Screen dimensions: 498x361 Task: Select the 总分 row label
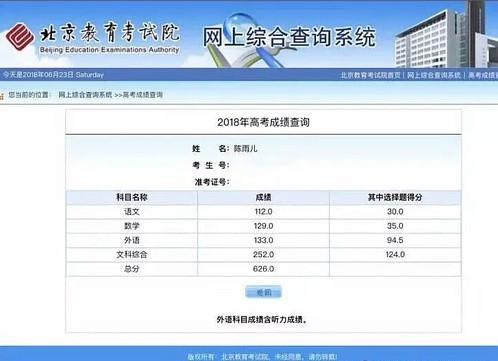tap(132, 269)
